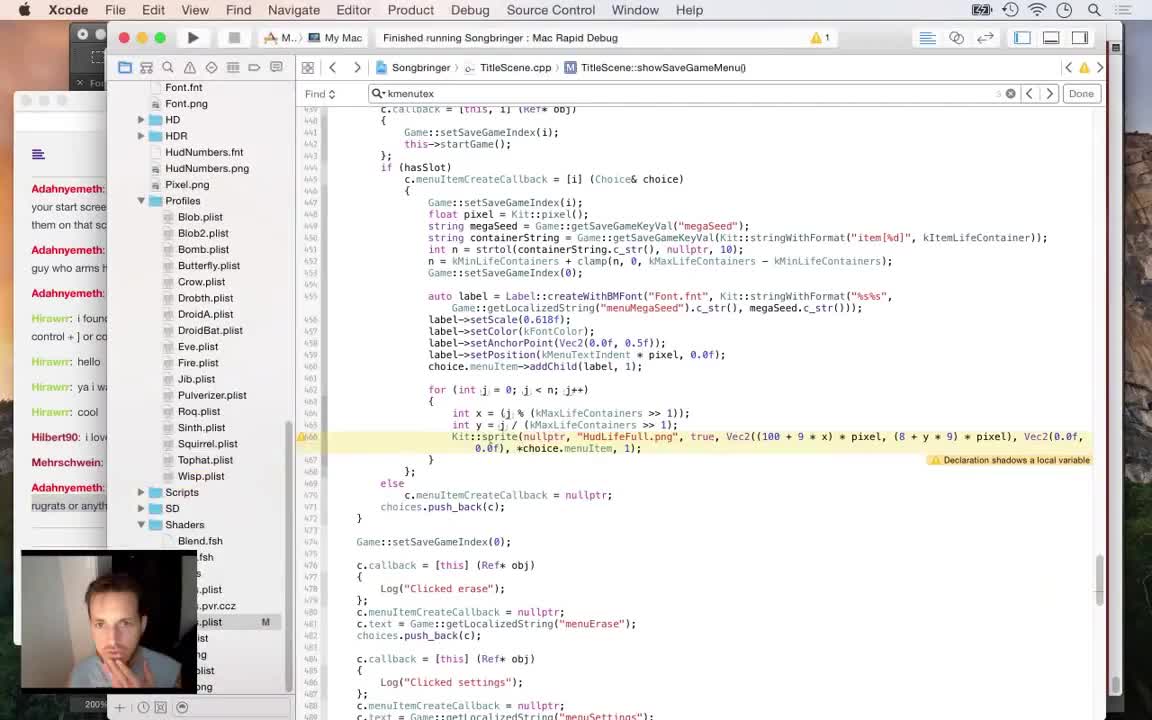The height and width of the screenshot is (720, 1152).
Task: Toggle the Navigator panel
Action: [1022, 38]
